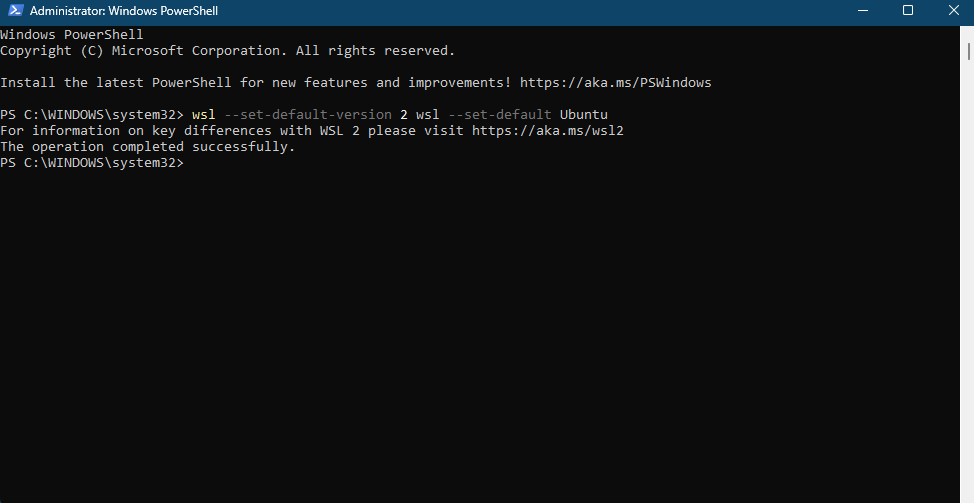The height and width of the screenshot is (503, 974).
Task: Click the 'Administrator: Windows PowerShell' window title
Action: click(124, 11)
